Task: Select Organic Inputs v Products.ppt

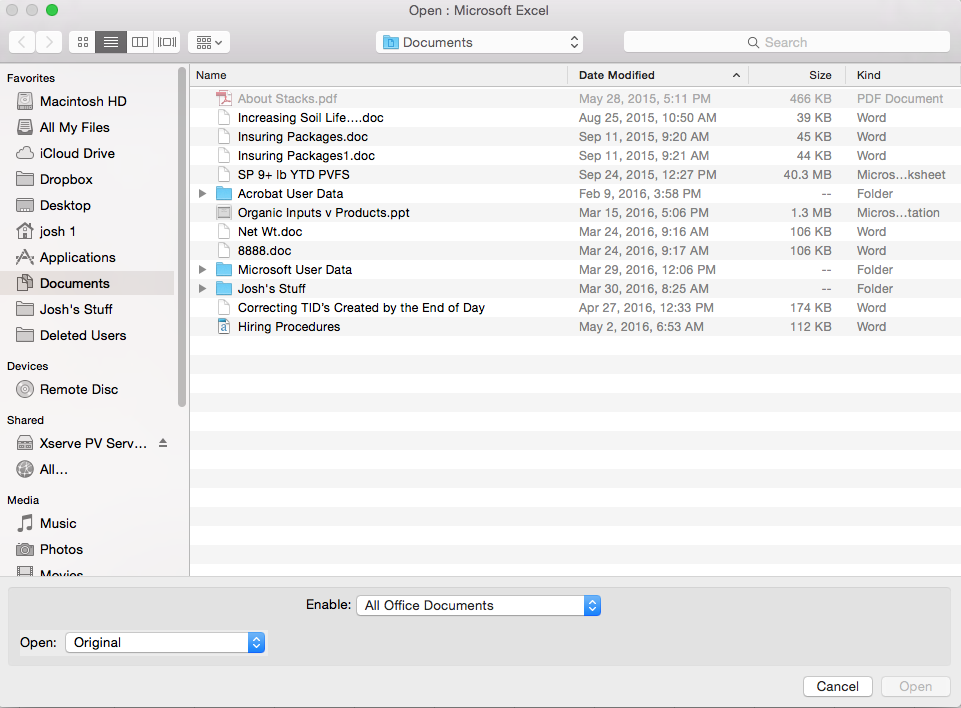Action: pos(575,213)
